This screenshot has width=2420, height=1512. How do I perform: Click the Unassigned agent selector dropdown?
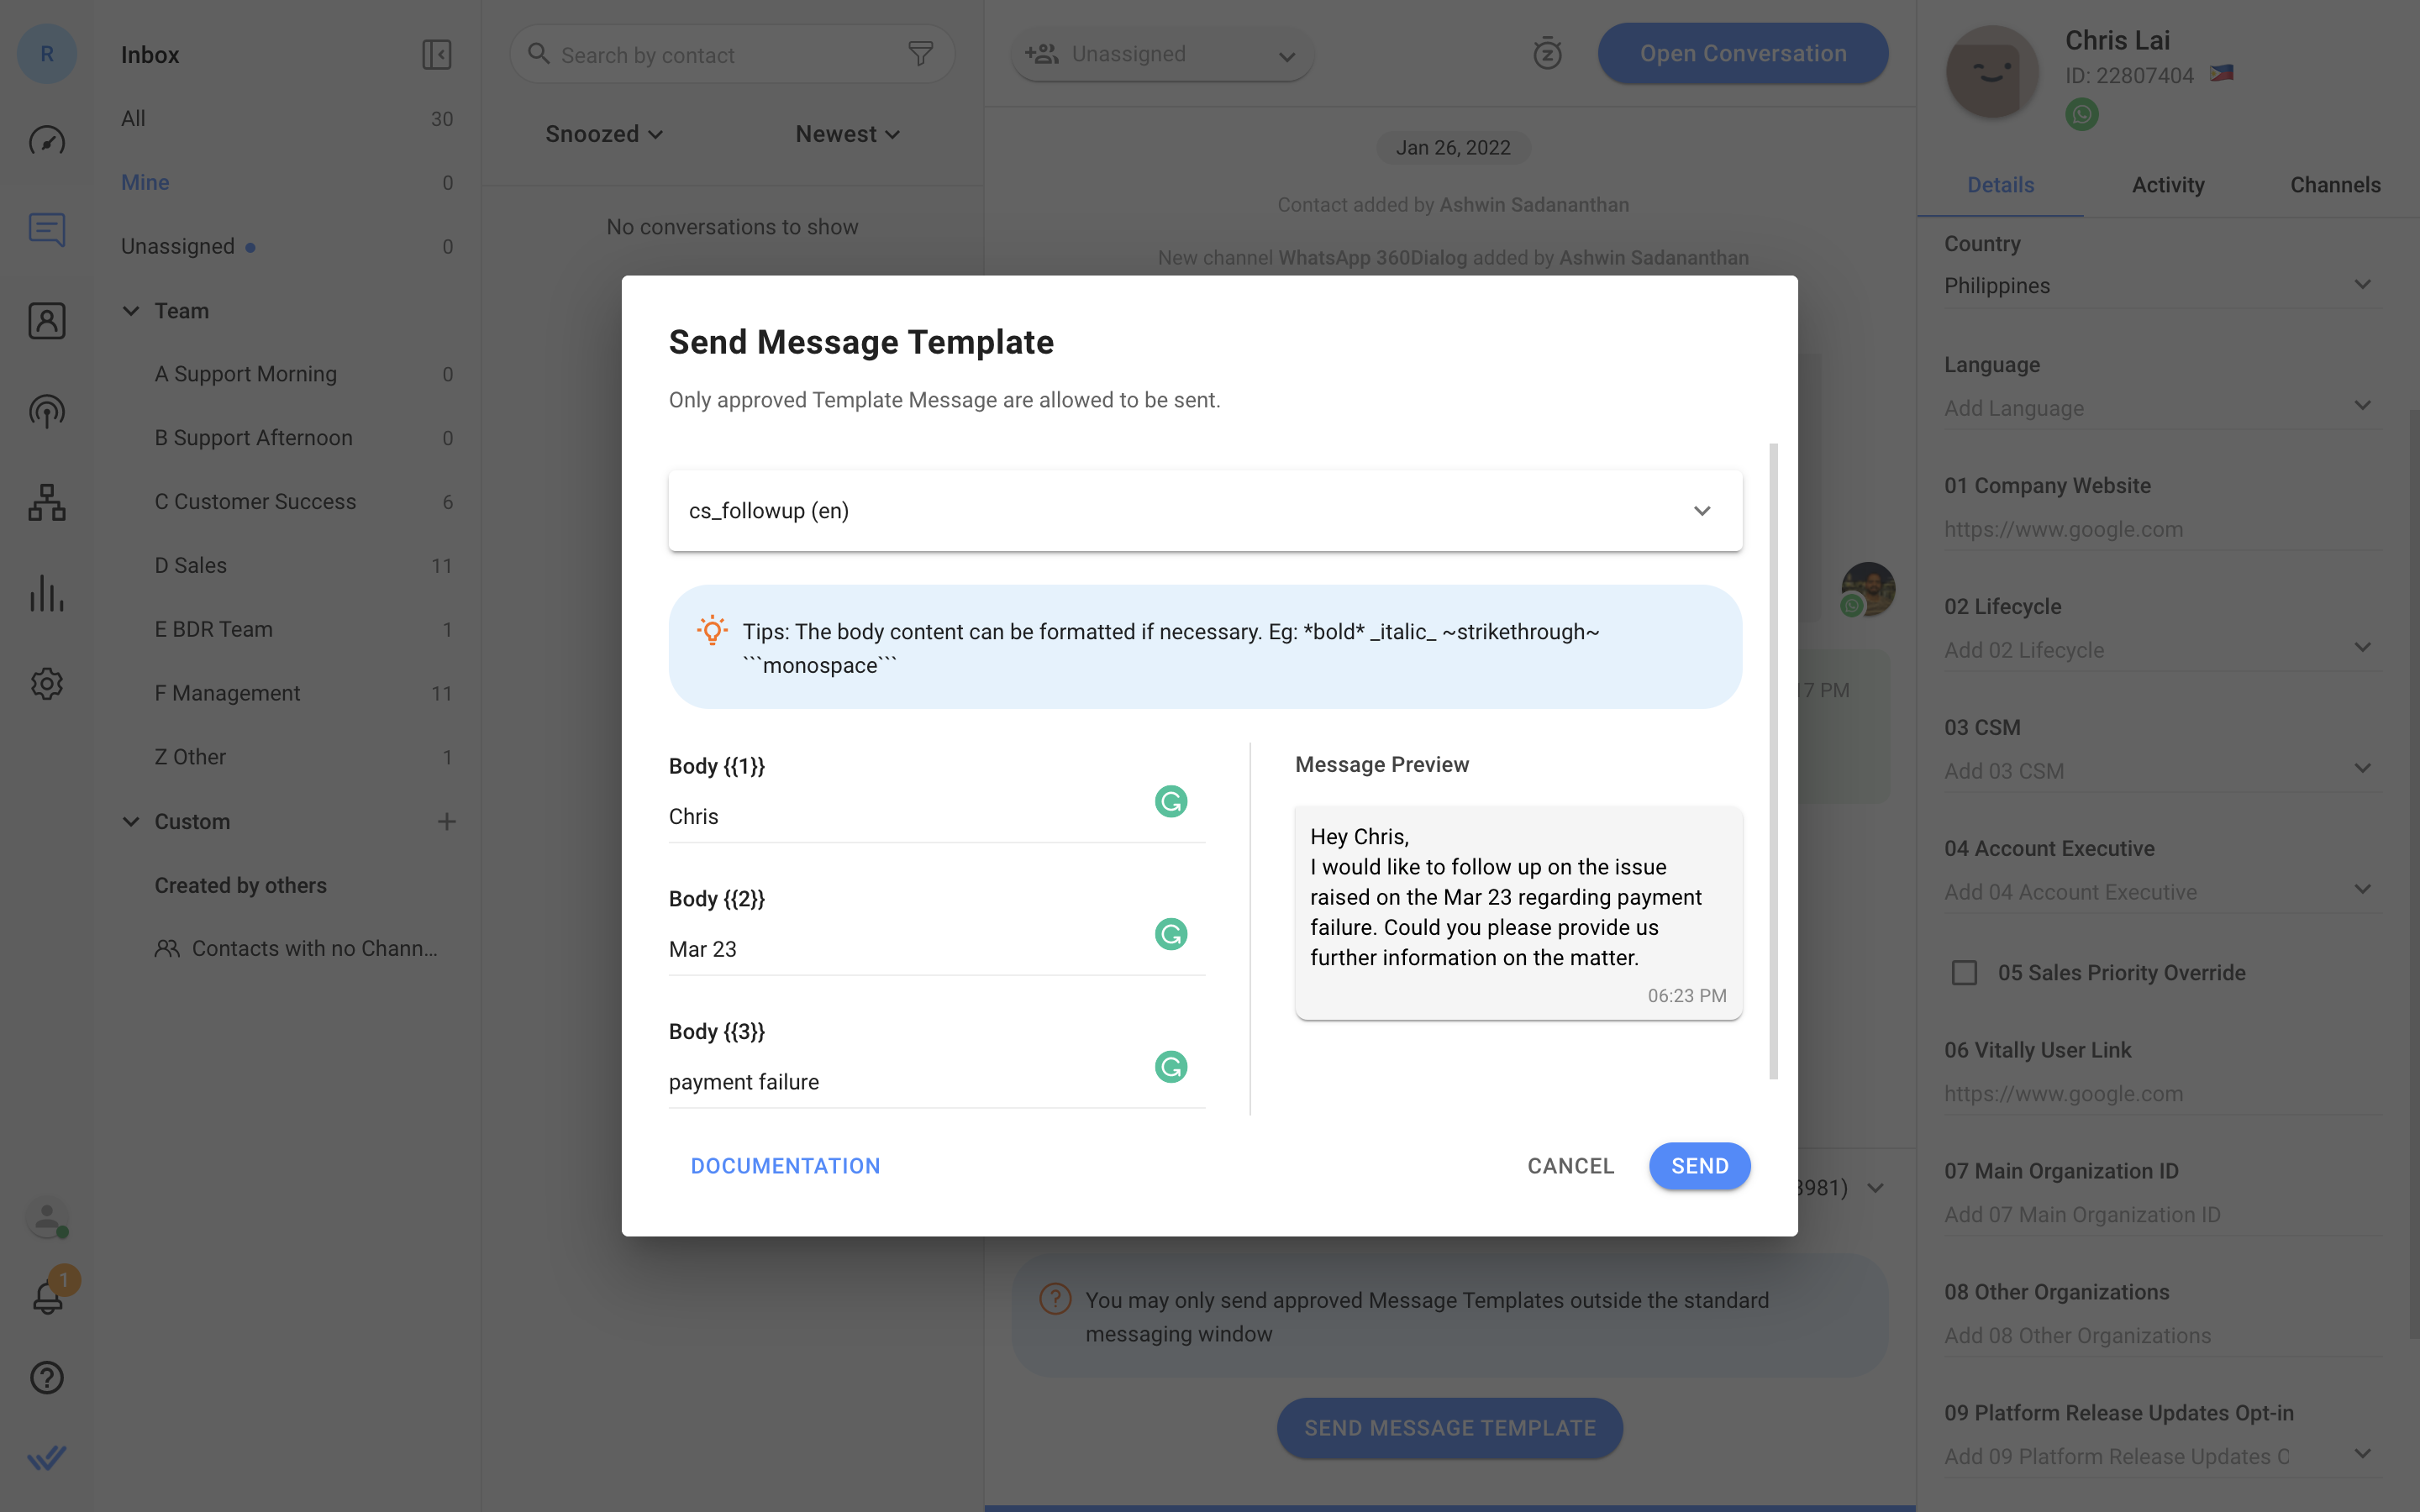click(1159, 52)
